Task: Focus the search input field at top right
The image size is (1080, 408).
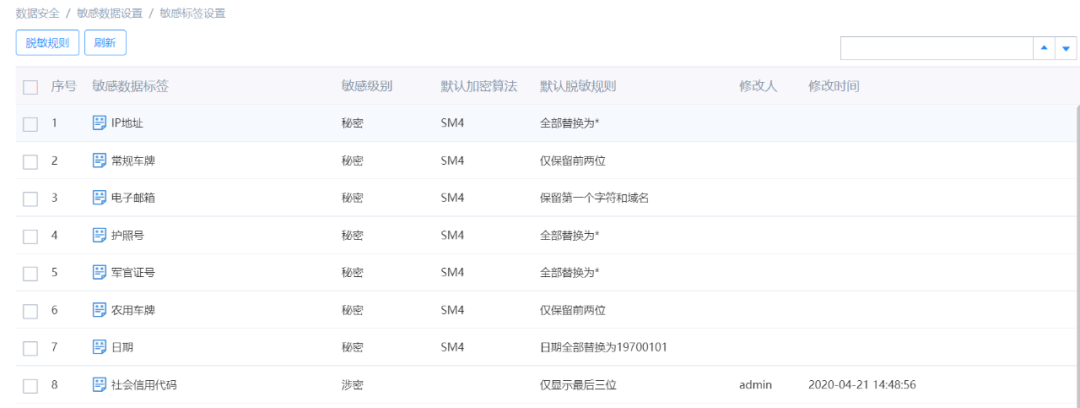Action: click(x=936, y=48)
